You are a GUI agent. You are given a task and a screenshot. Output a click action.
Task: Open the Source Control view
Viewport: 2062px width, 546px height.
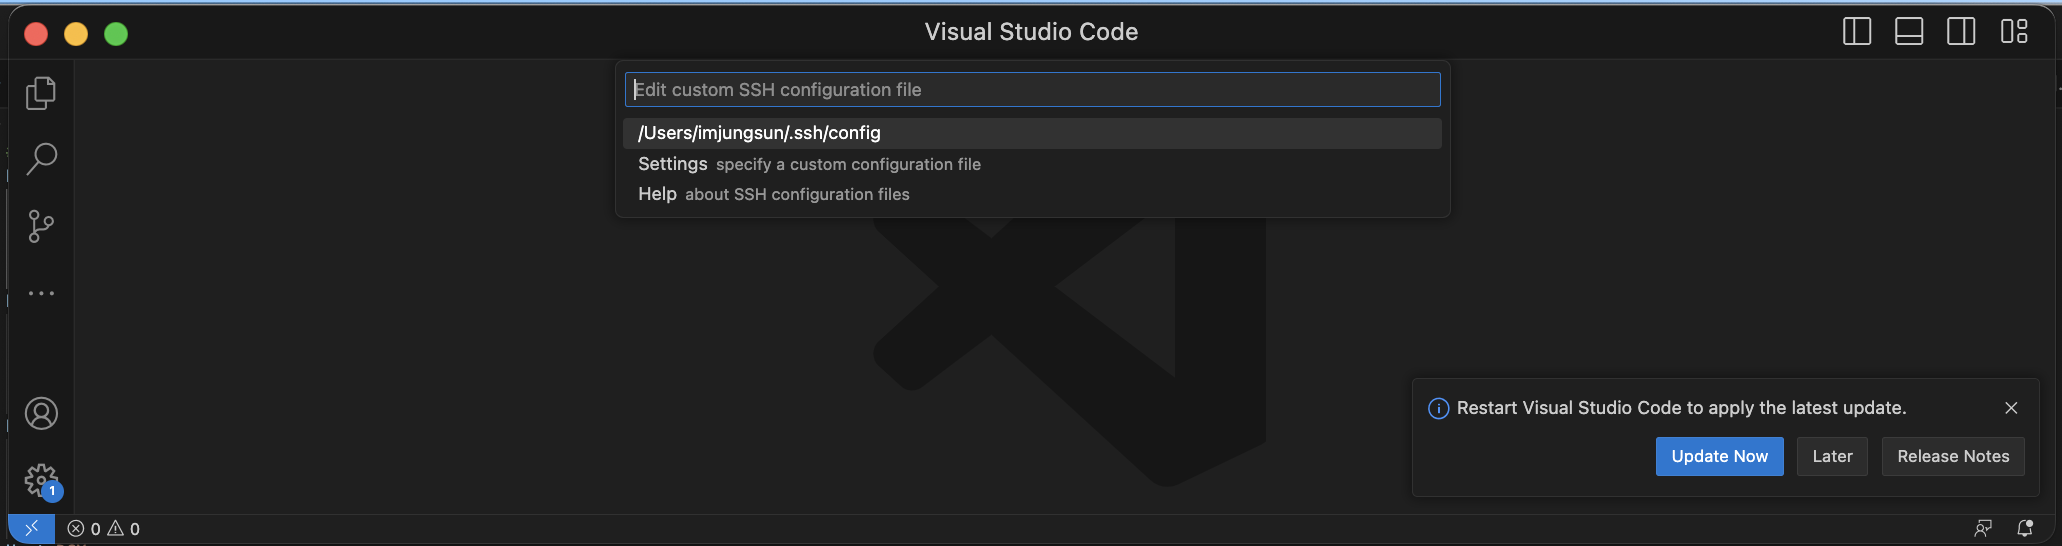point(41,226)
